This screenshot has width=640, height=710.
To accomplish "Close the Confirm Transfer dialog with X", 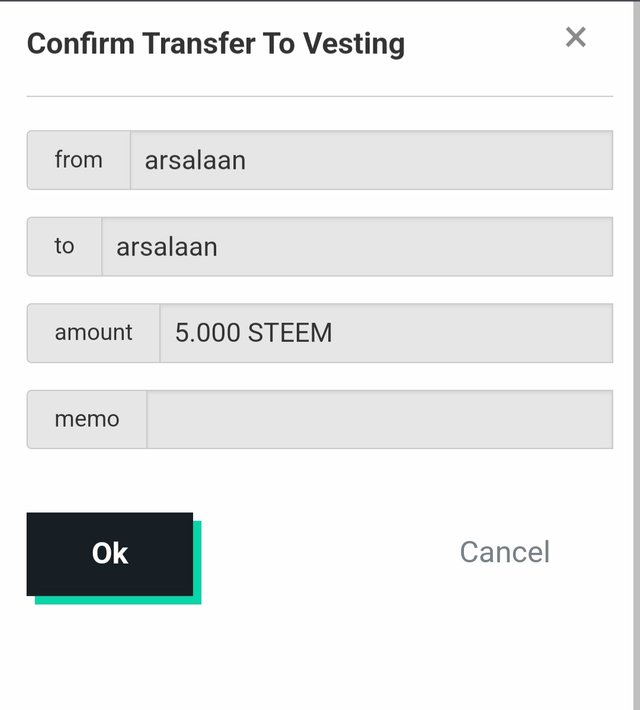I will click(576, 37).
